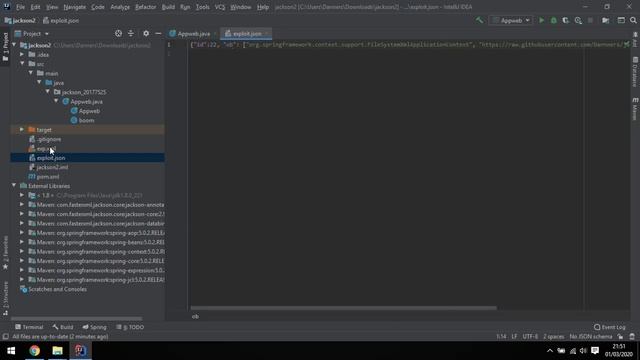This screenshot has width=640, height=360.
Task: Open the Structure side tool window
Action: (x=5, y=298)
